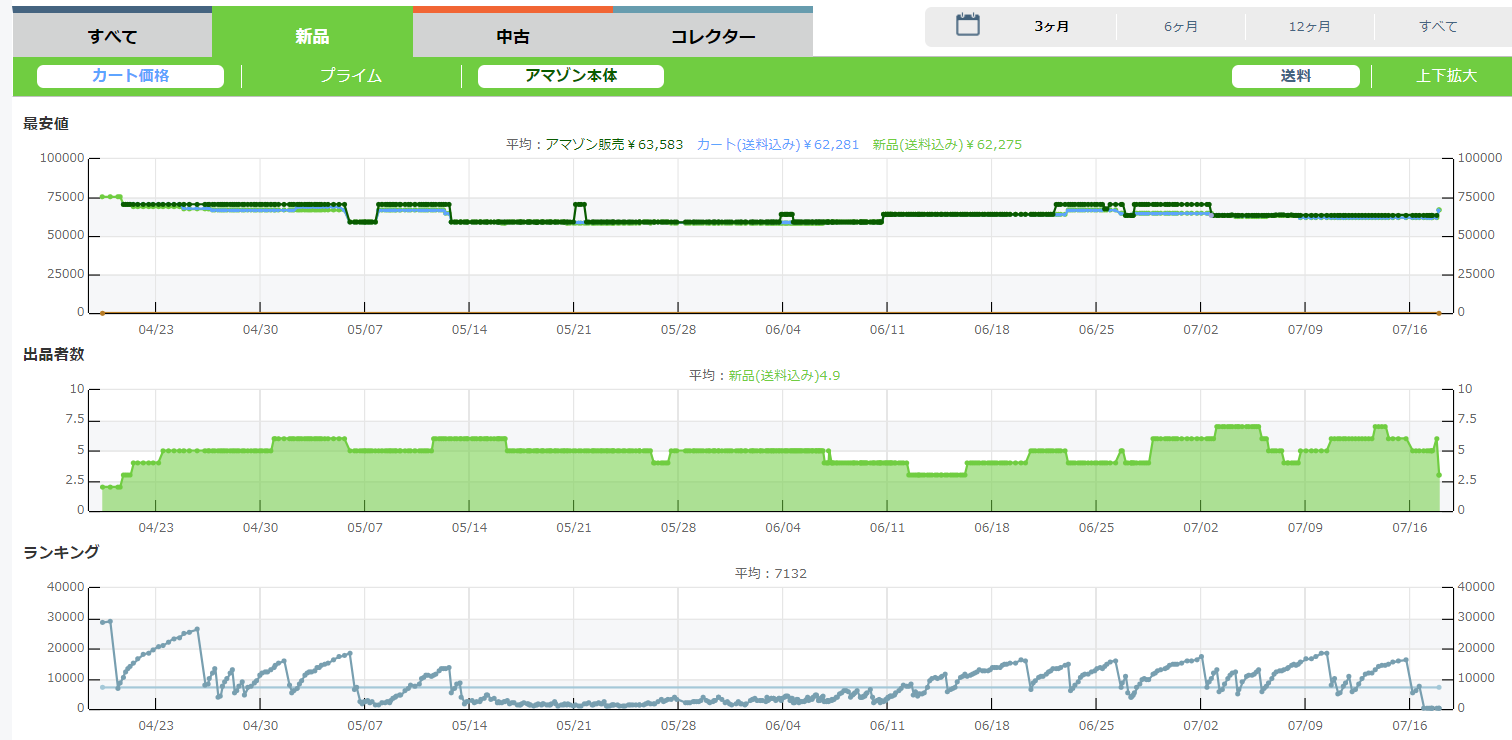This screenshot has height=740, width=1512.
Task: Click the calendar icon beside period options
Action: pos(967,26)
